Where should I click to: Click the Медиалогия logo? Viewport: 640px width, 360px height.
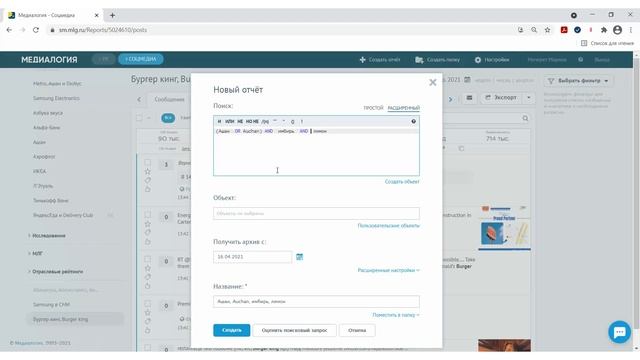point(49,60)
